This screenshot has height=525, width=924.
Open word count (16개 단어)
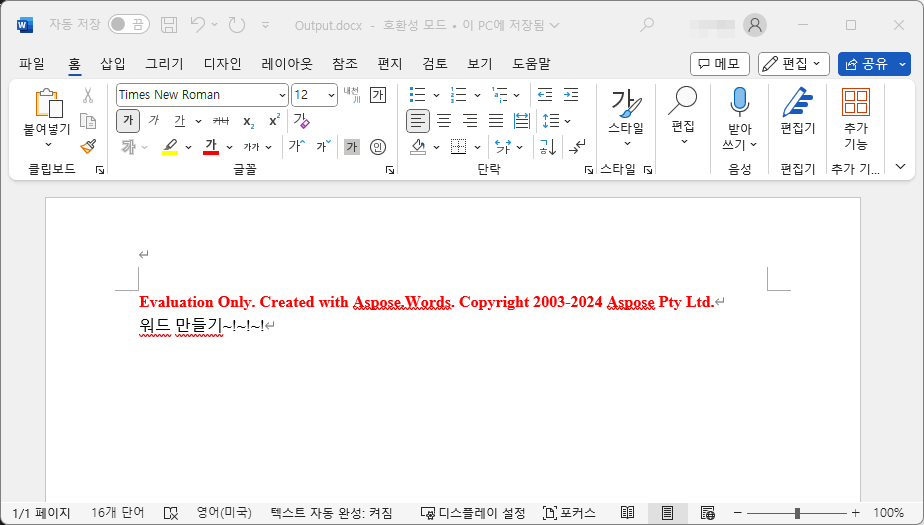click(117, 513)
